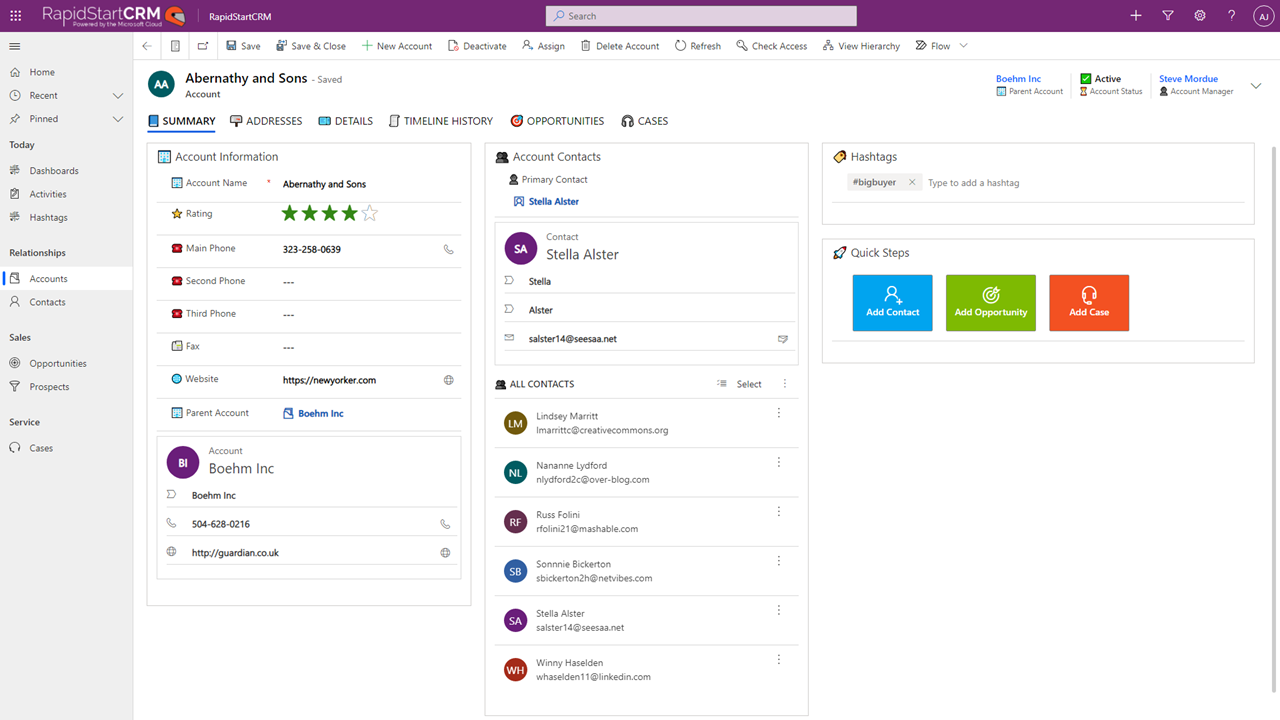1280x720 pixels.
Task: Open the Settings gear in the top bar
Action: pos(1199,16)
